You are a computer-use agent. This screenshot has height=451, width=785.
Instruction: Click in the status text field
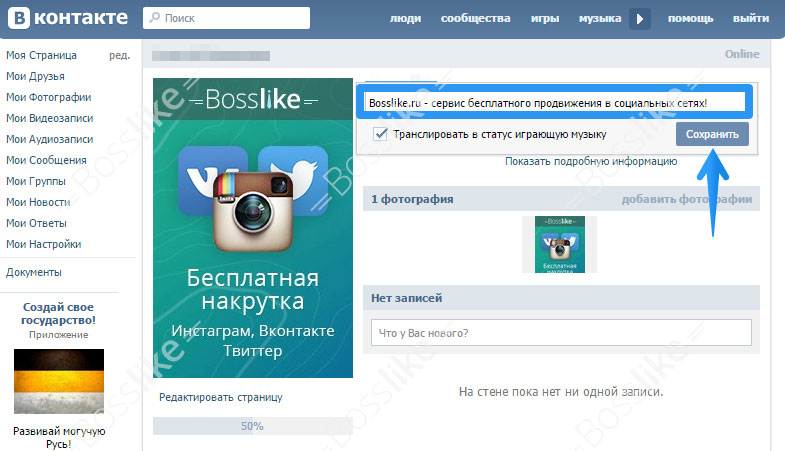pyautogui.click(x=555, y=103)
